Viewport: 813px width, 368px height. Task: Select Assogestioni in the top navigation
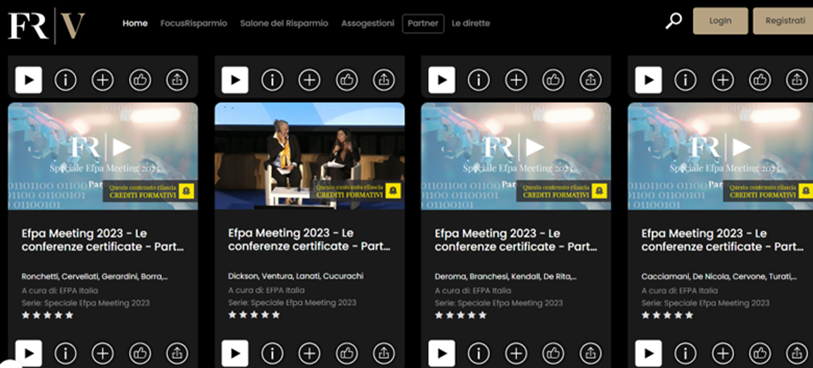(x=368, y=23)
